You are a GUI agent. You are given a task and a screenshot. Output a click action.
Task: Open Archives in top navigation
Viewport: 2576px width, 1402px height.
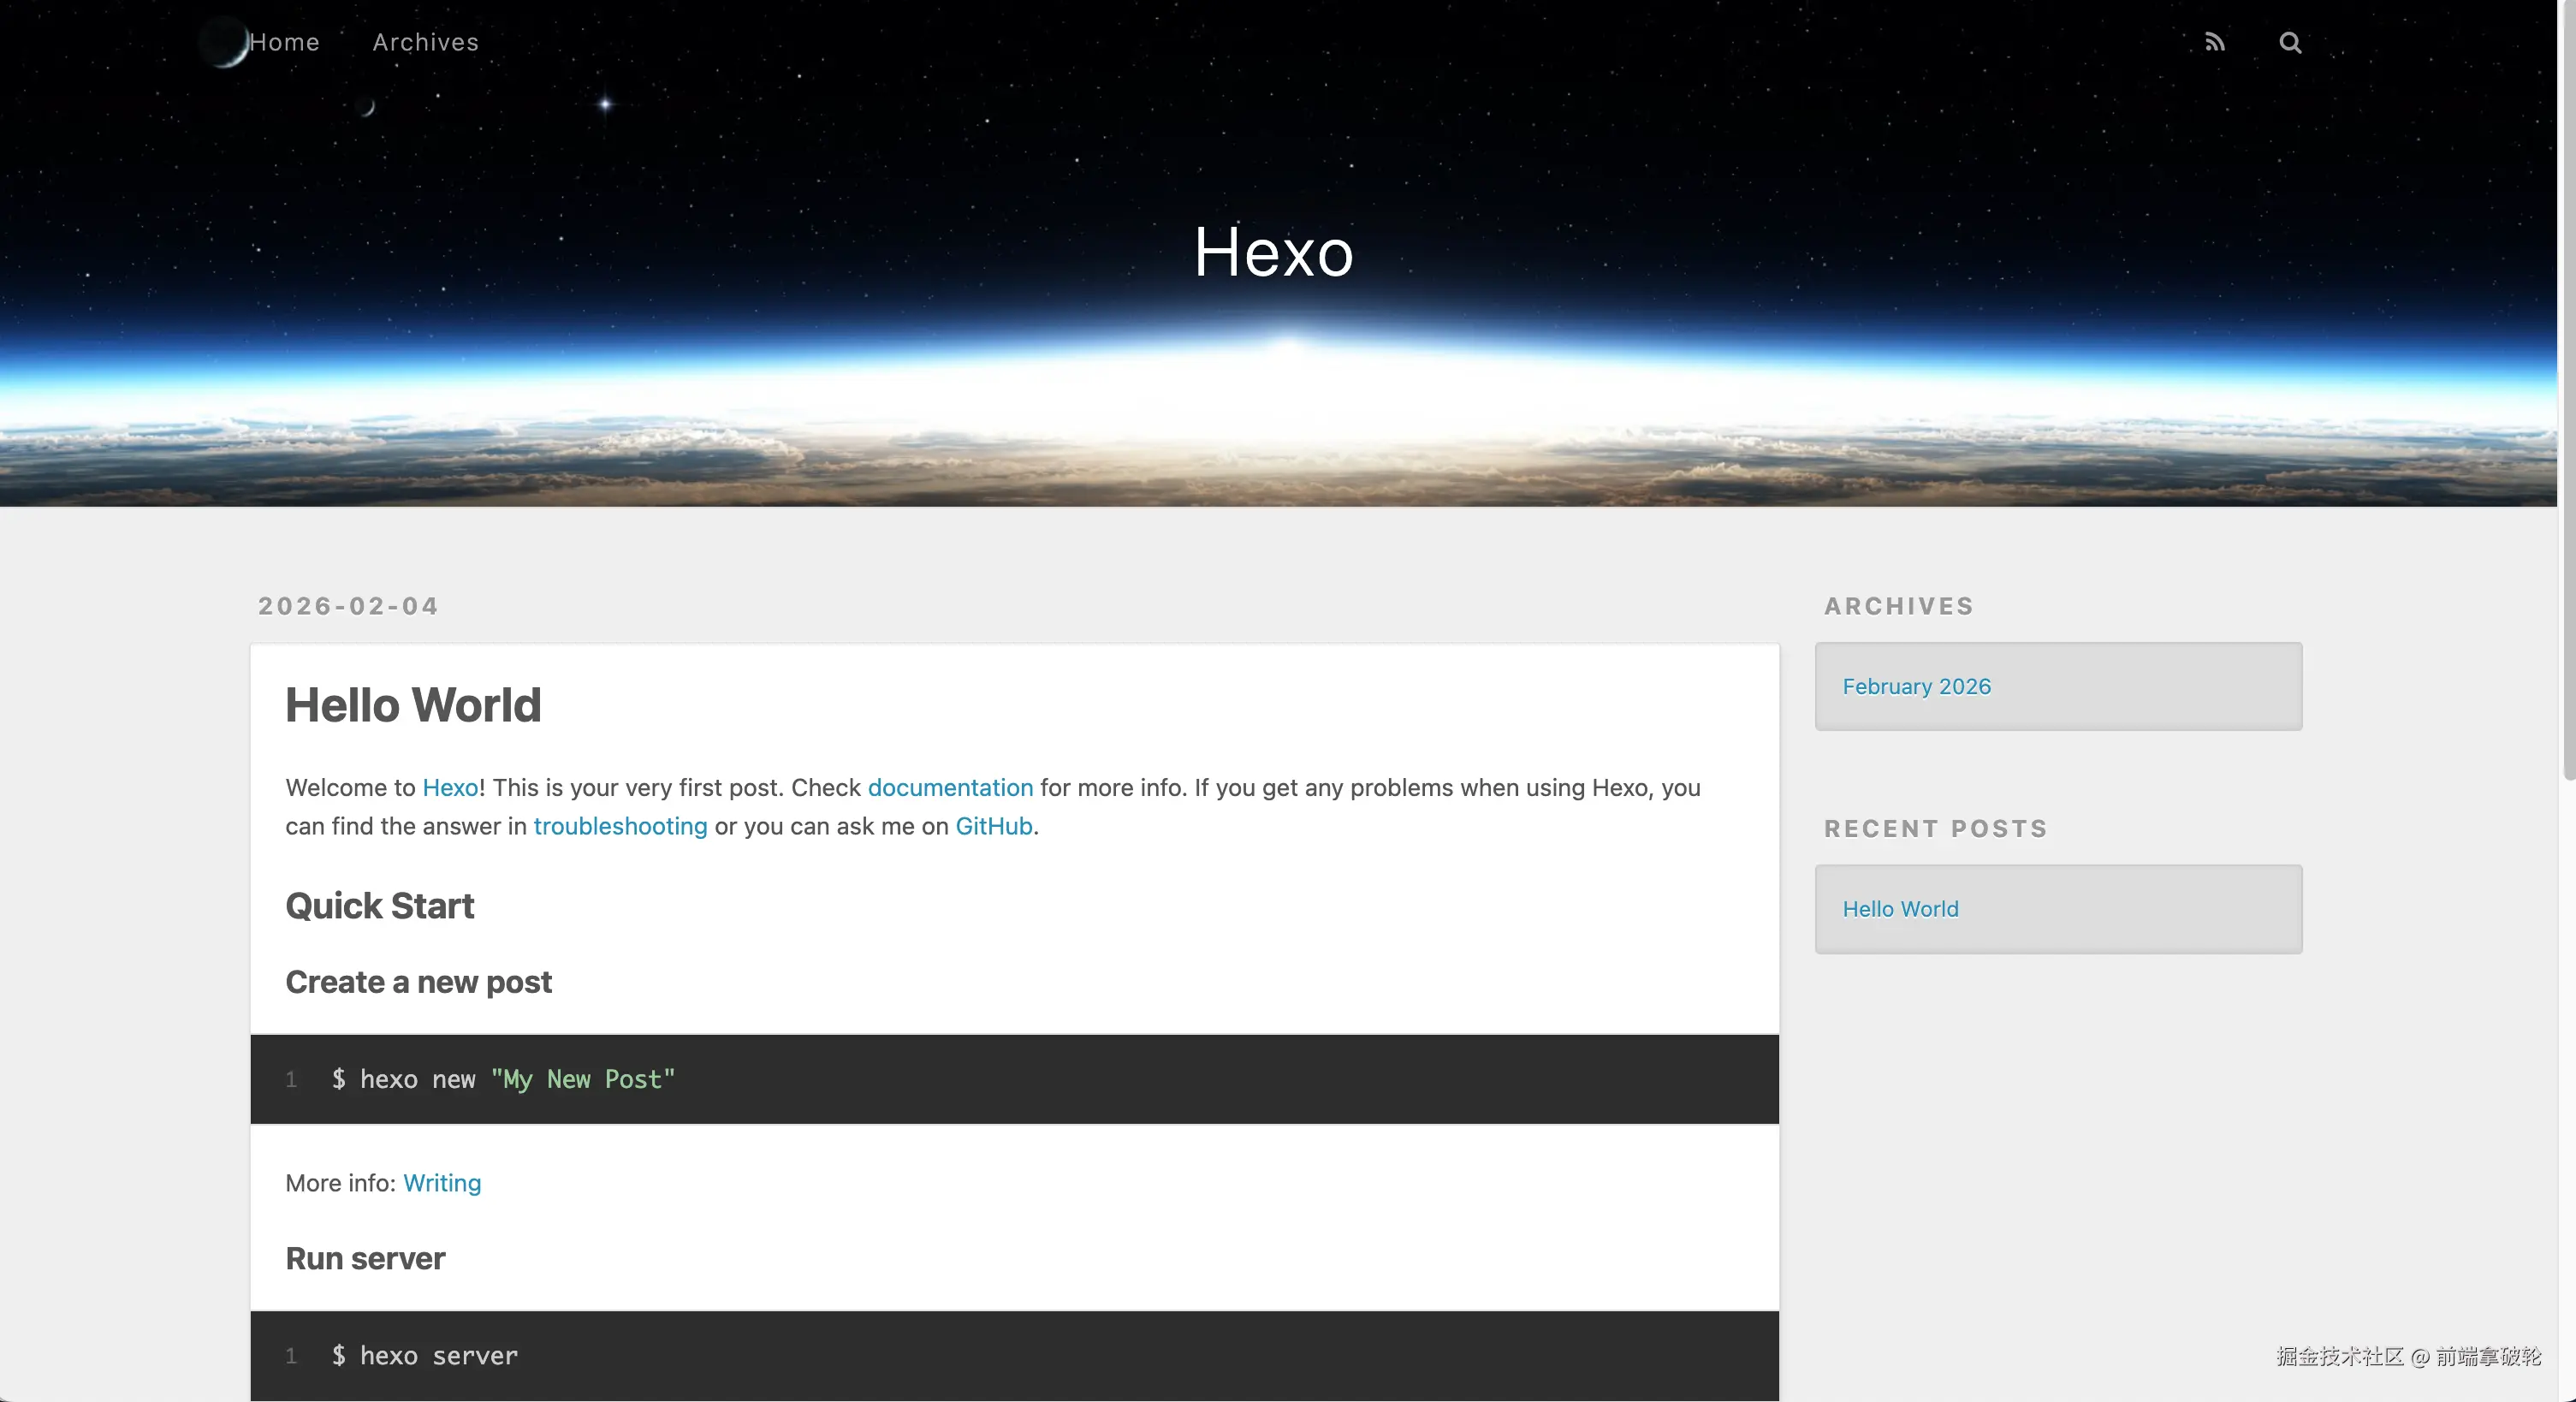[425, 42]
